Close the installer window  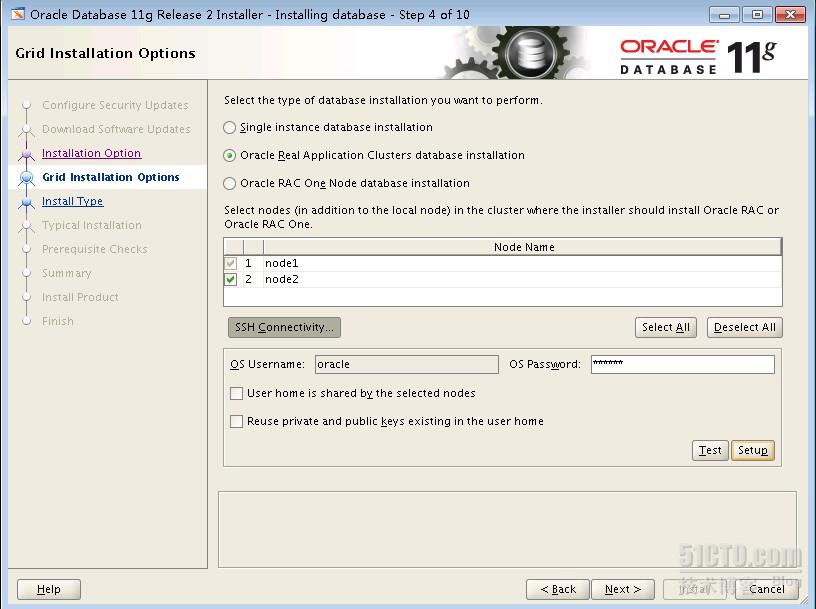click(790, 15)
